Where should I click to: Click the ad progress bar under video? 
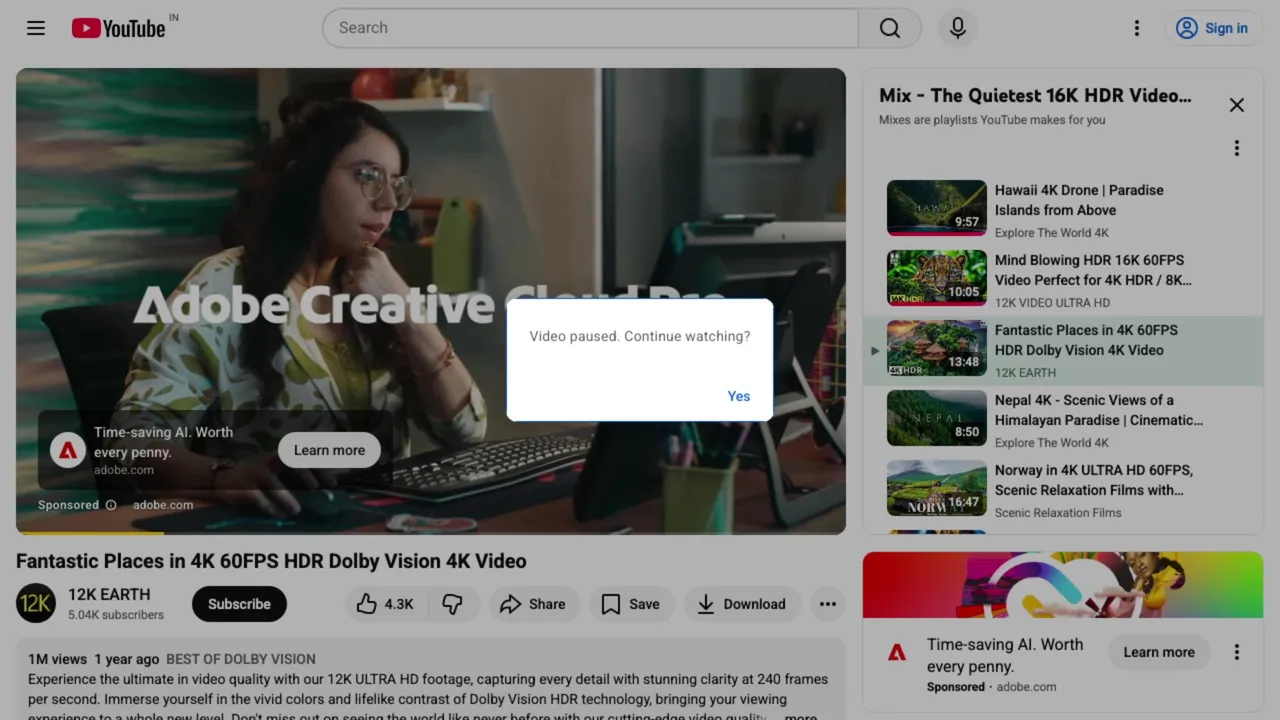pyautogui.click(x=431, y=533)
